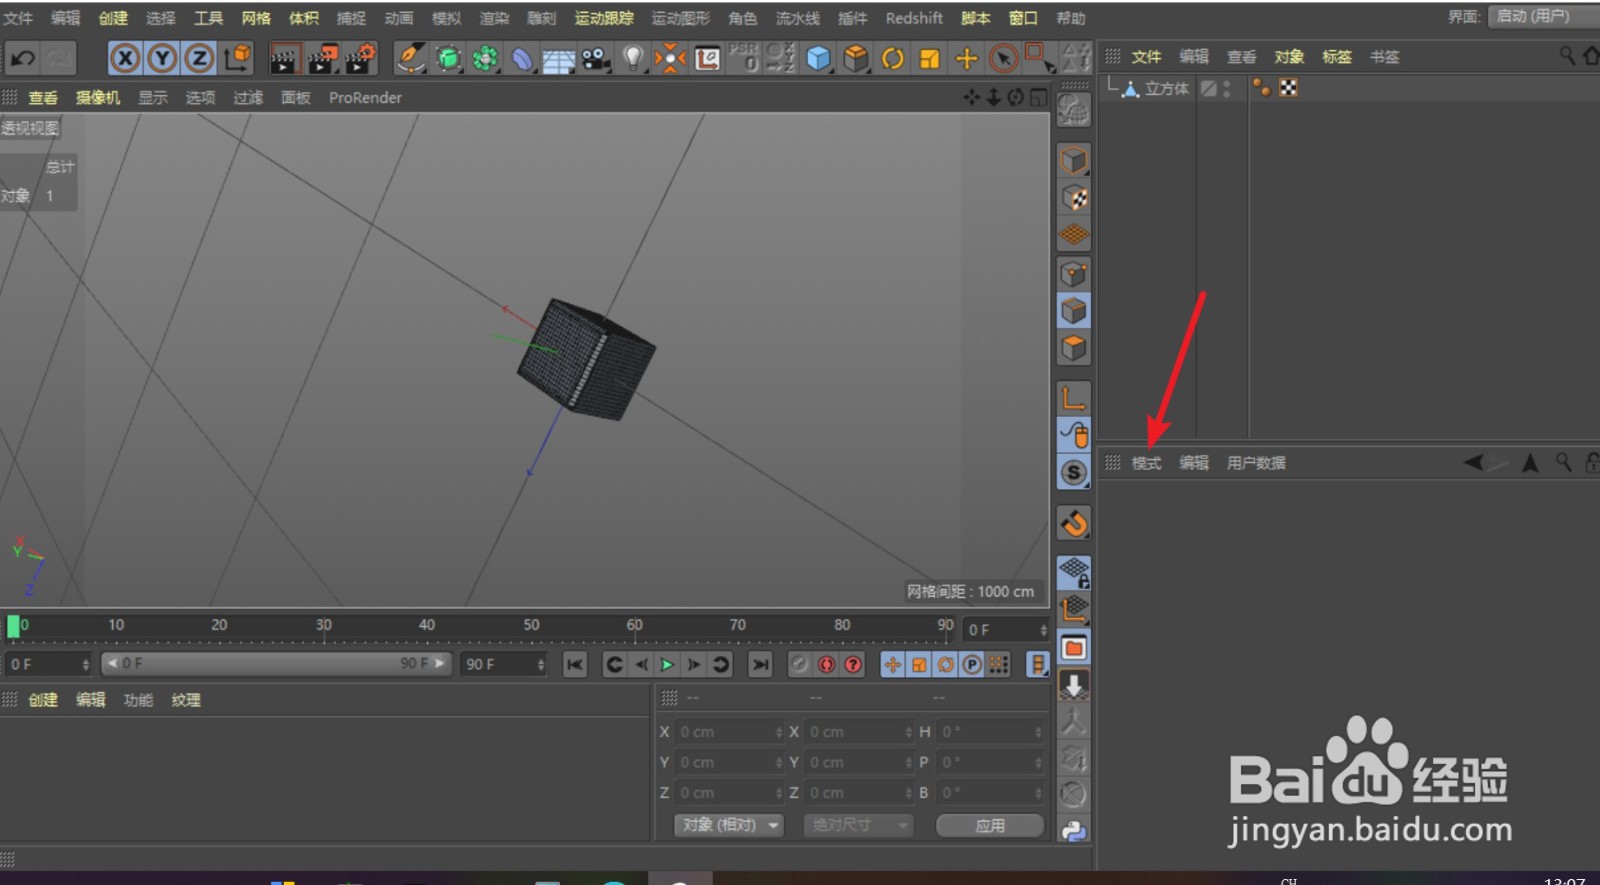Open the 文件 main menu
Image resolution: width=1600 pixels, height=885 pixels.
coord(18,18)
